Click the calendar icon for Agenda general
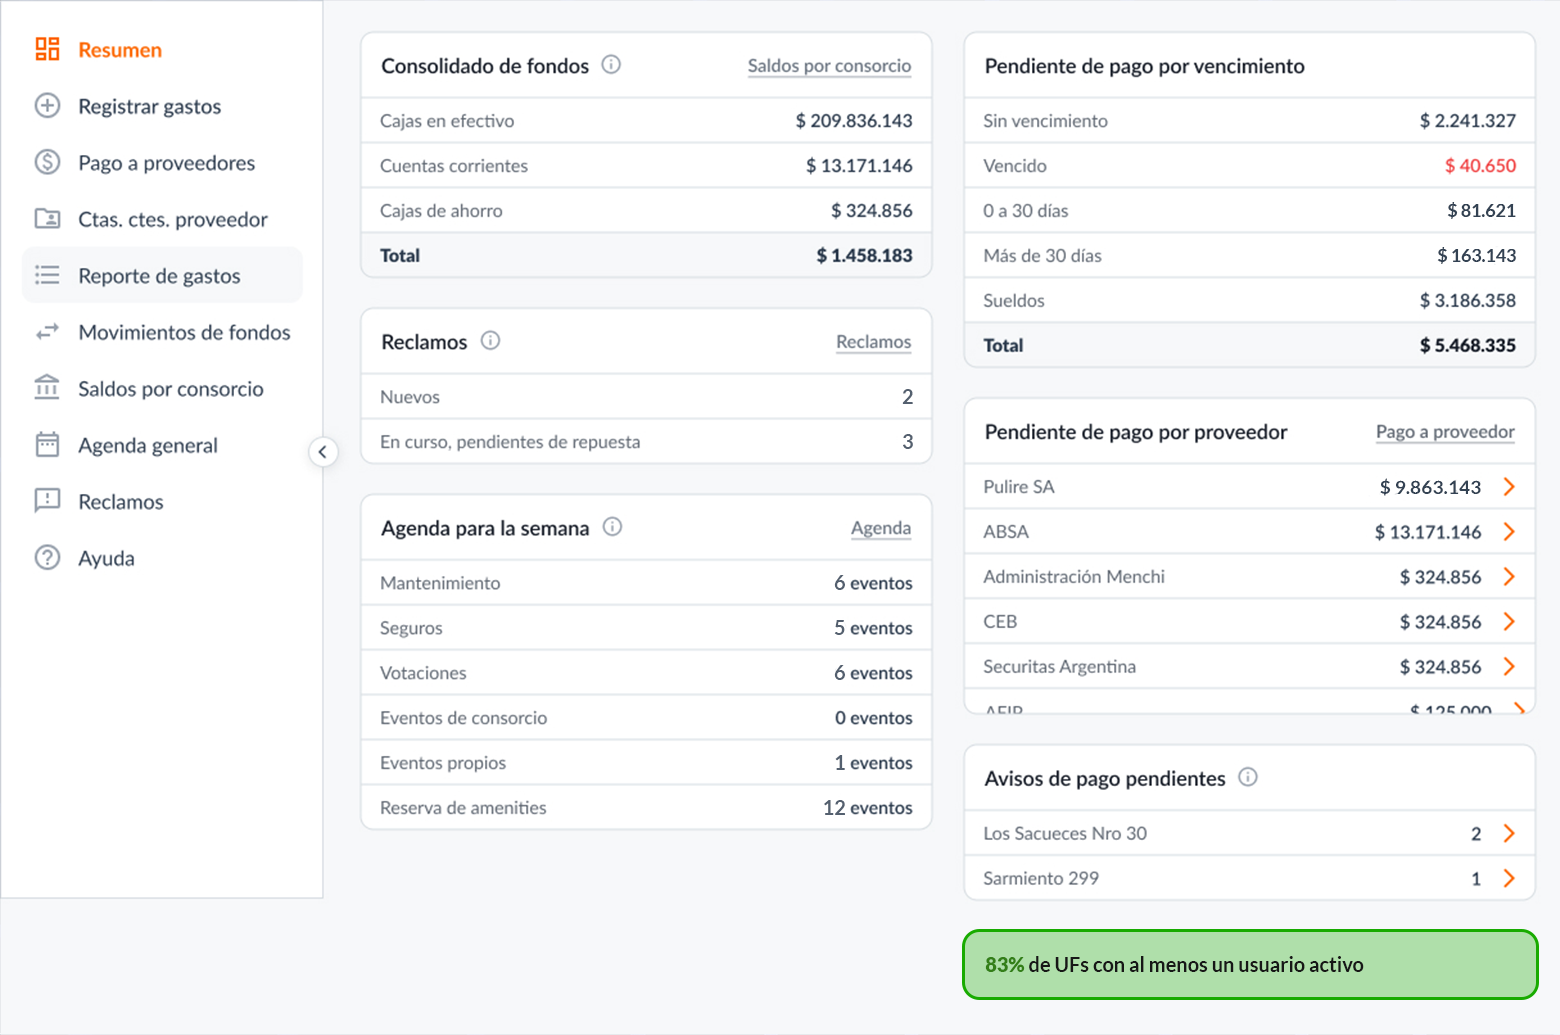Image resolution: width=1560 pixels, height=1035 pixels. pos(47,445)
